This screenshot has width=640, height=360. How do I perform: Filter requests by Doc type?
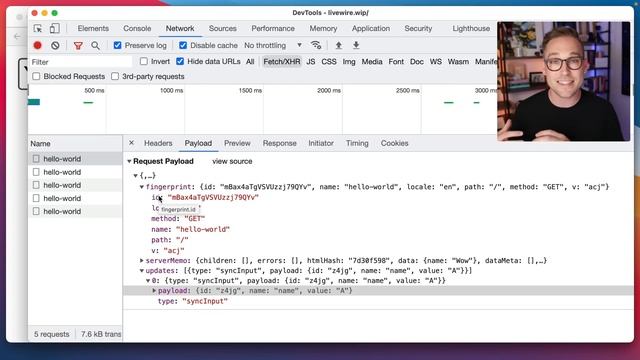point(416,62)
